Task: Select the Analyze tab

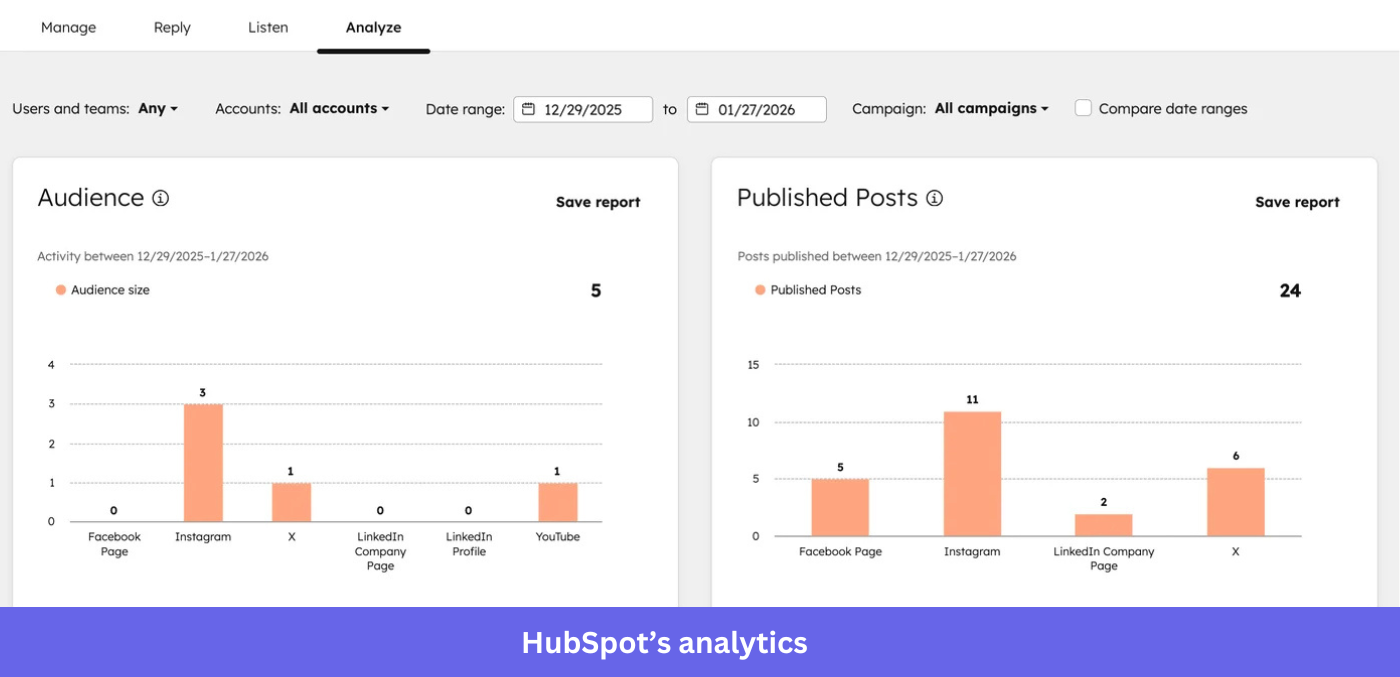Action: [373, 27]
